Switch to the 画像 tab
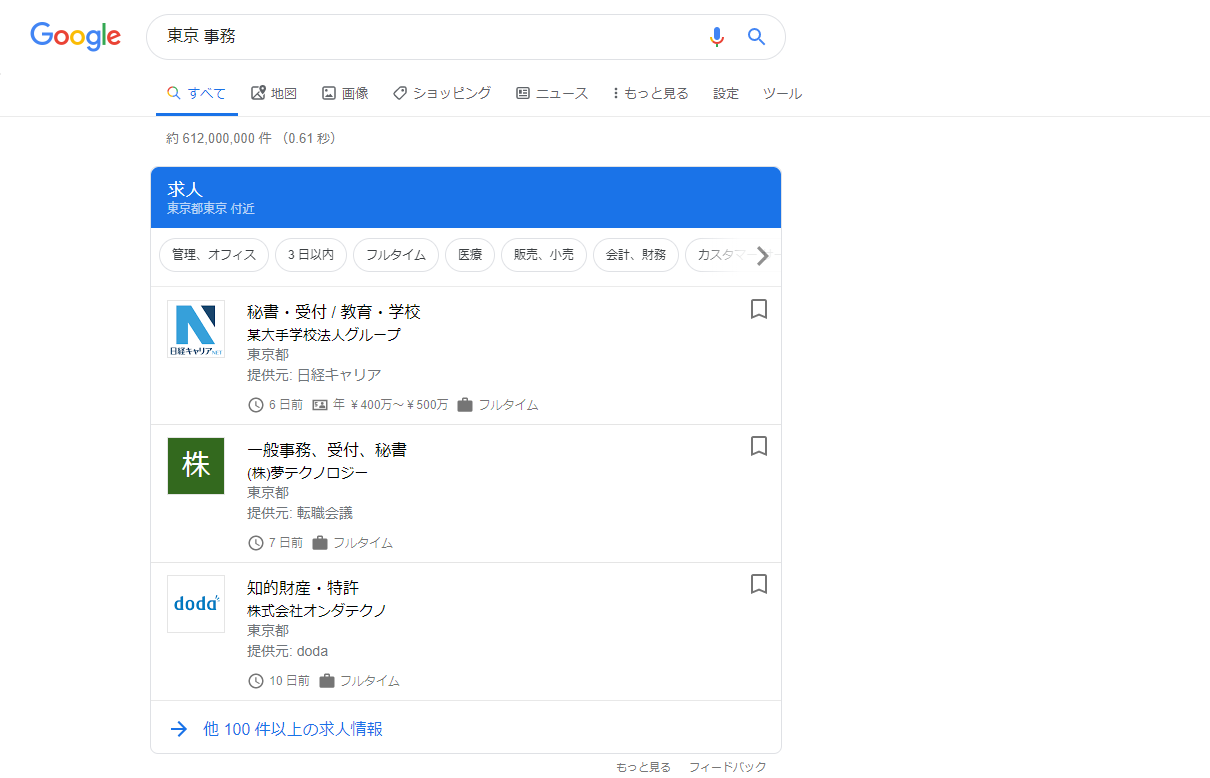1210x778 pixels. pos(345,93)
